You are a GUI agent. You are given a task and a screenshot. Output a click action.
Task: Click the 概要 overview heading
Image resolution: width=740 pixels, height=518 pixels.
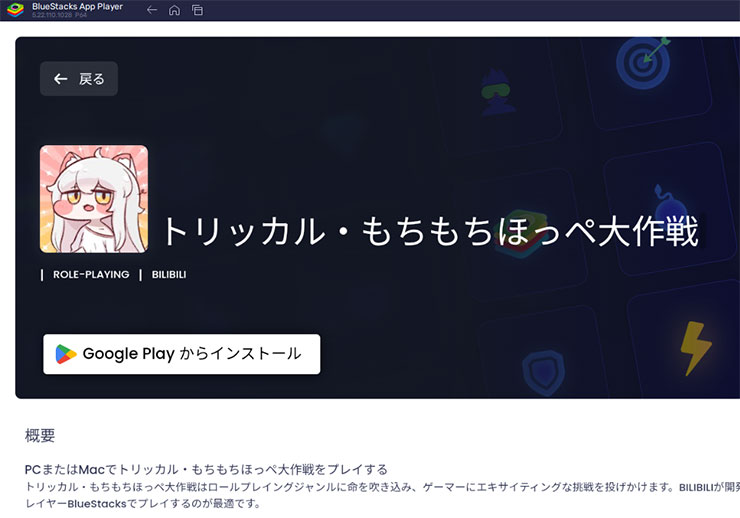tap(40, 436)
